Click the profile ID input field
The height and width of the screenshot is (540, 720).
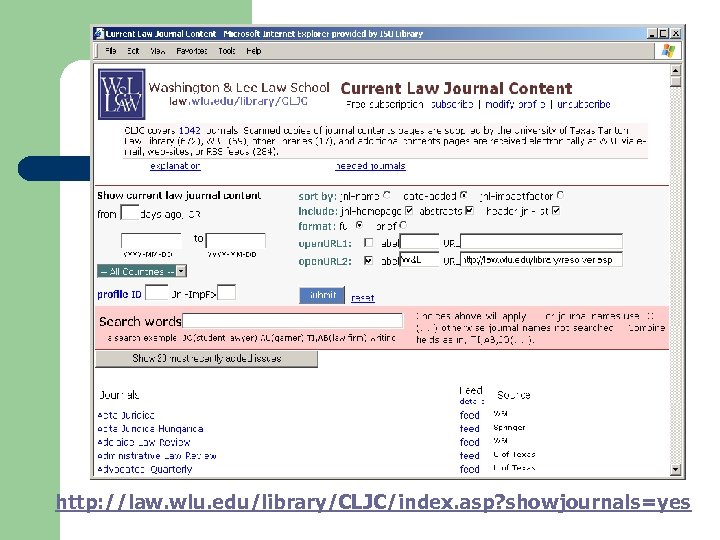(x=157, y=292)
